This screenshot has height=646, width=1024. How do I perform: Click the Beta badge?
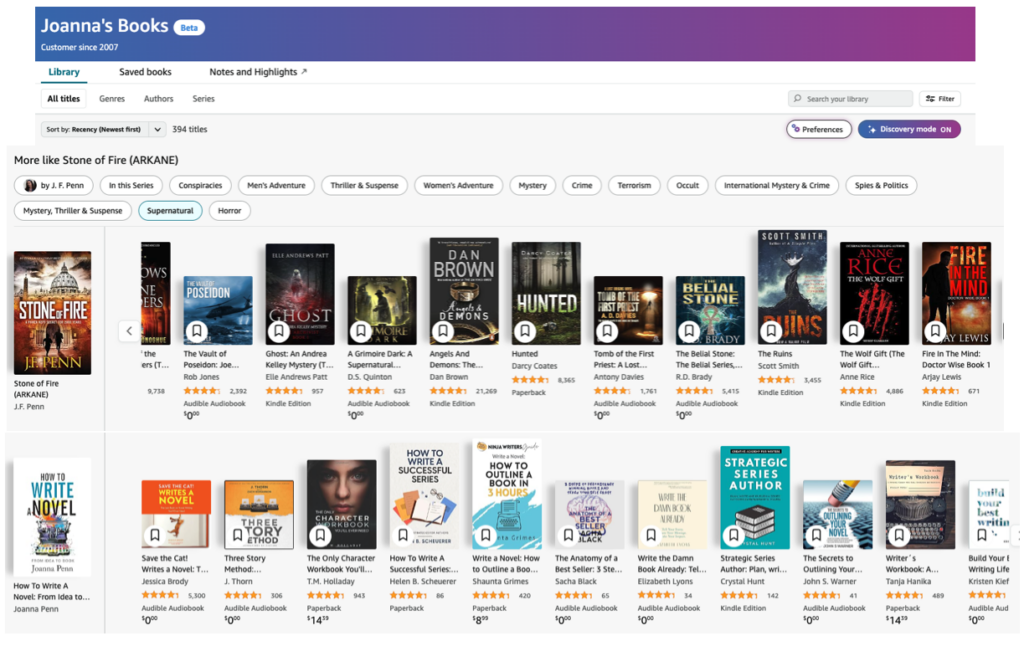pyautogui.click(x=189, y=27)
